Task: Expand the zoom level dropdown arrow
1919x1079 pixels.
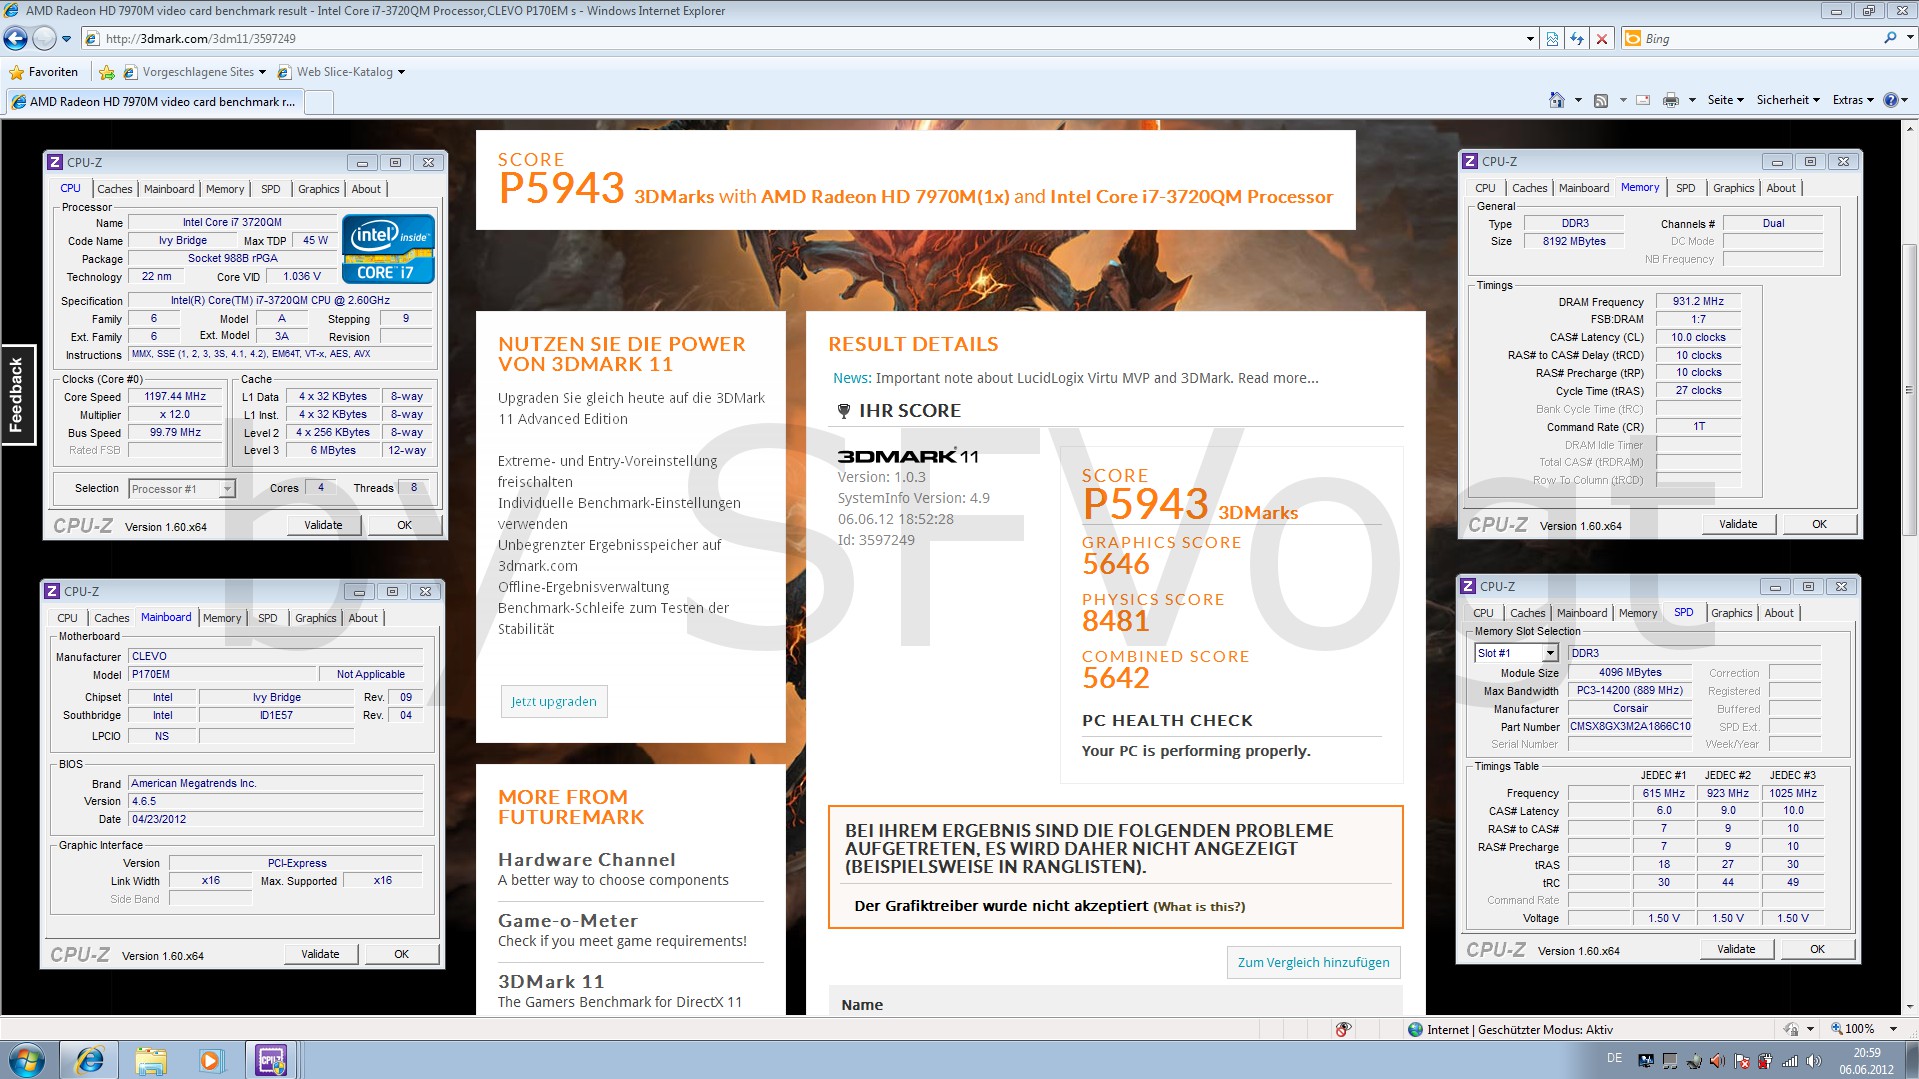Action: (x=1893, y=1029)
